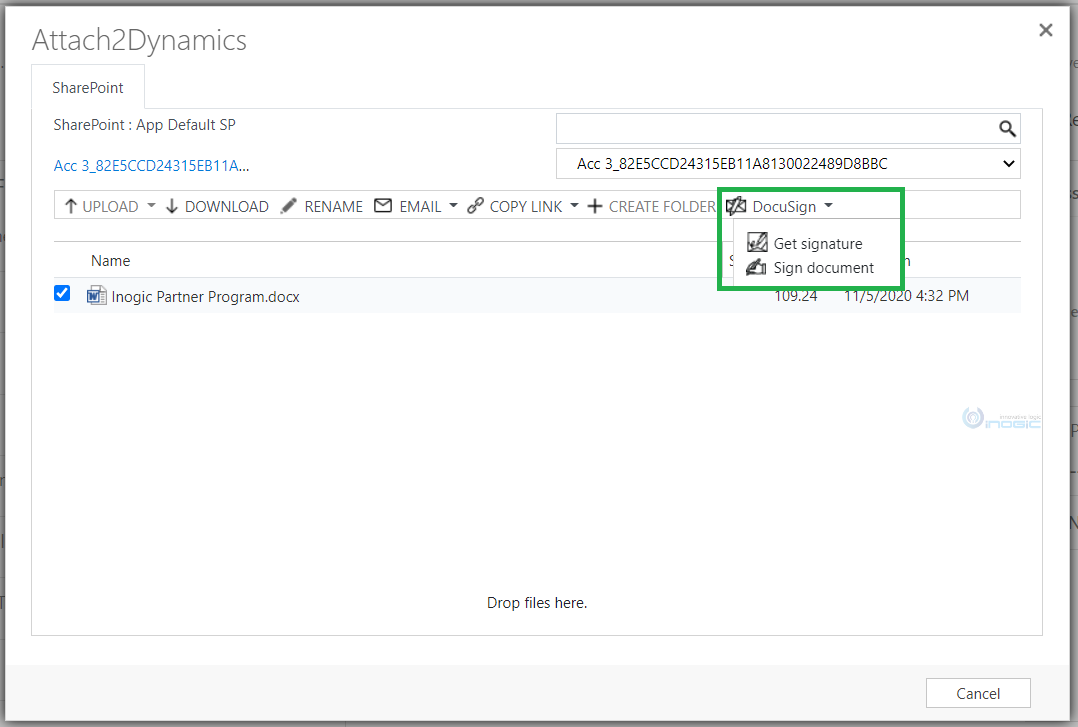This screenshot has height=727, width=1078.
Task: Click the DocuSign toolbar icon
Action: click(x=736, y=206)
